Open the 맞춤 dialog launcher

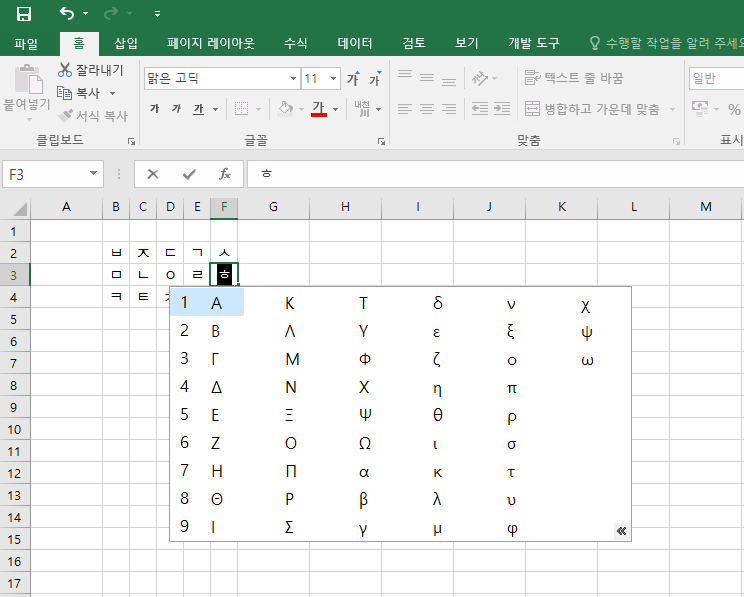point(676,141)
